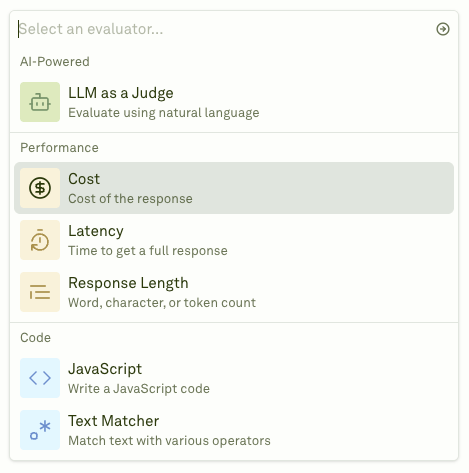Screen dimensions: 469x473
Task: Select the Text Matcher evaluator title
Action: pos(114,421)
